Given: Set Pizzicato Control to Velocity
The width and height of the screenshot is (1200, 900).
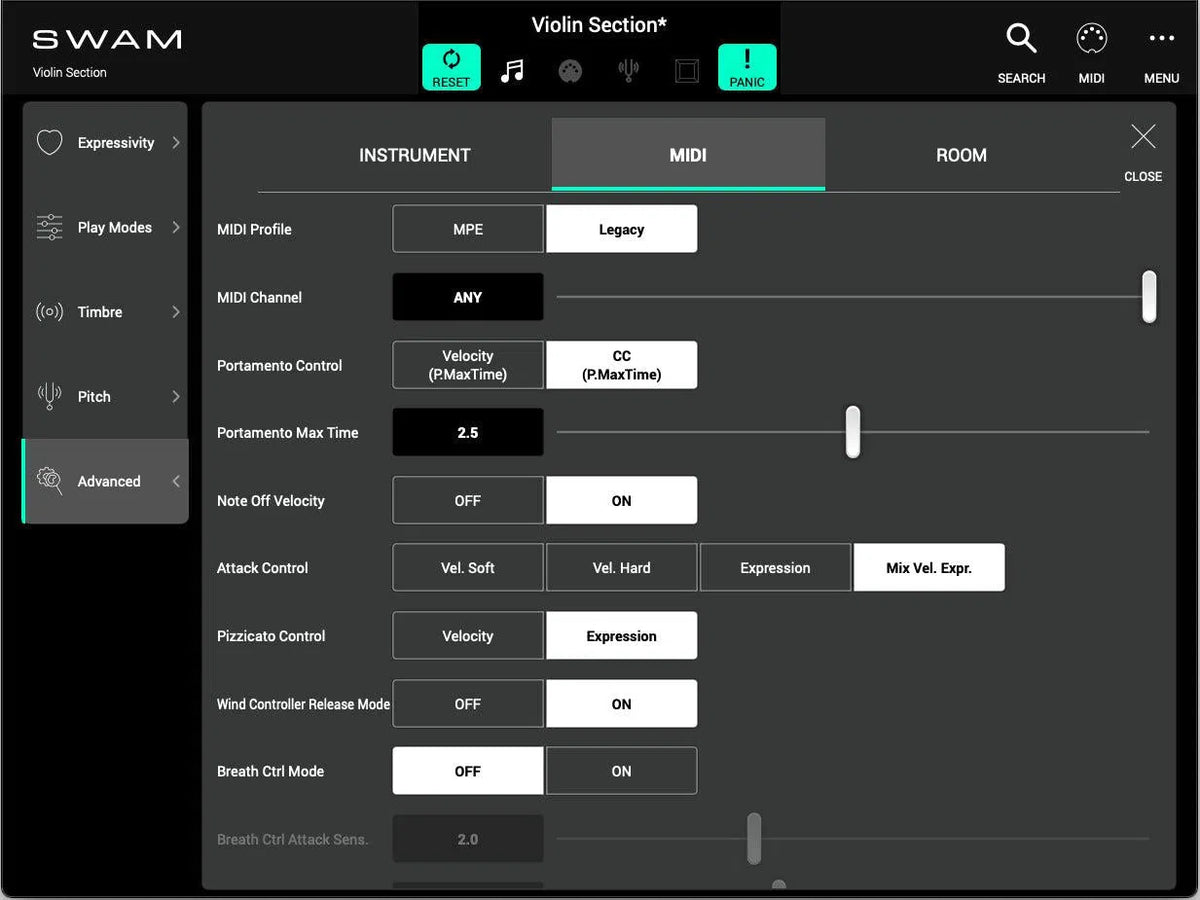Looking at the screenshot, I should tap(467, 635).
